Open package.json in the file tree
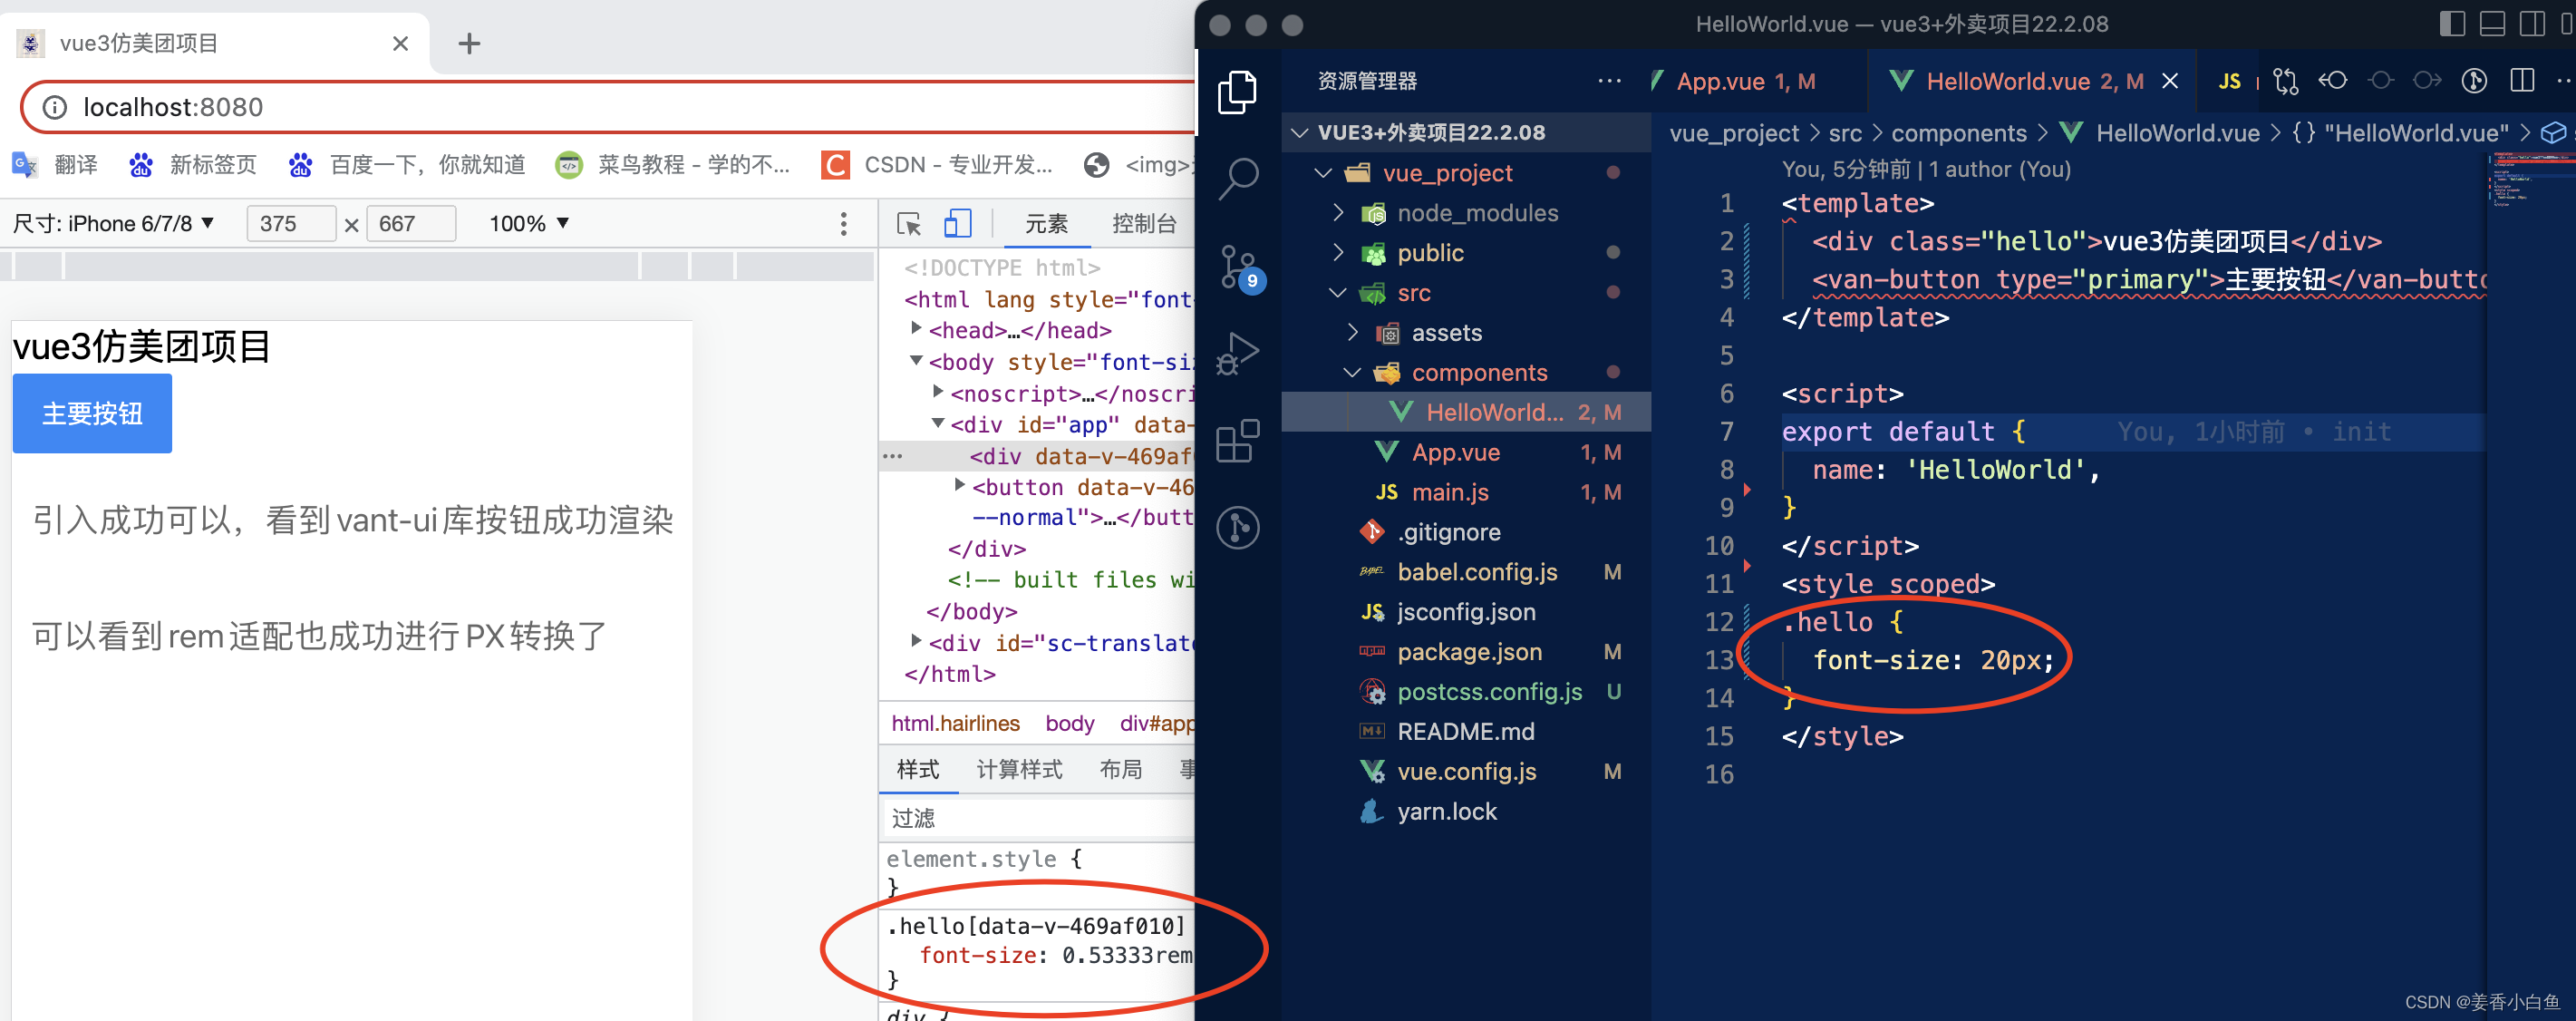This screenshot has width=2576, height=1021. click(1466, 652)
